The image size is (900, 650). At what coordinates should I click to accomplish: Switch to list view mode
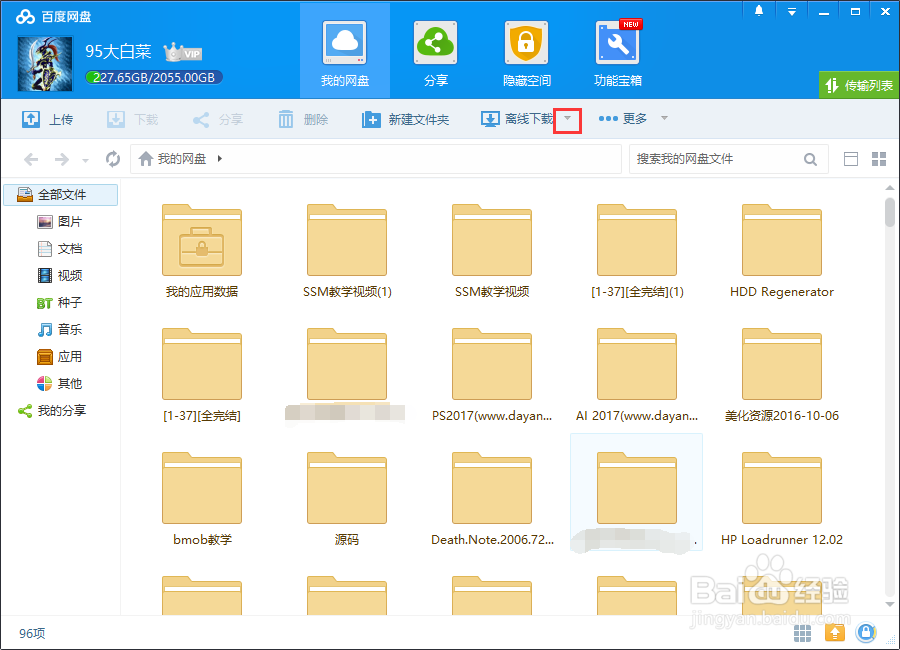tap(851, 159)
